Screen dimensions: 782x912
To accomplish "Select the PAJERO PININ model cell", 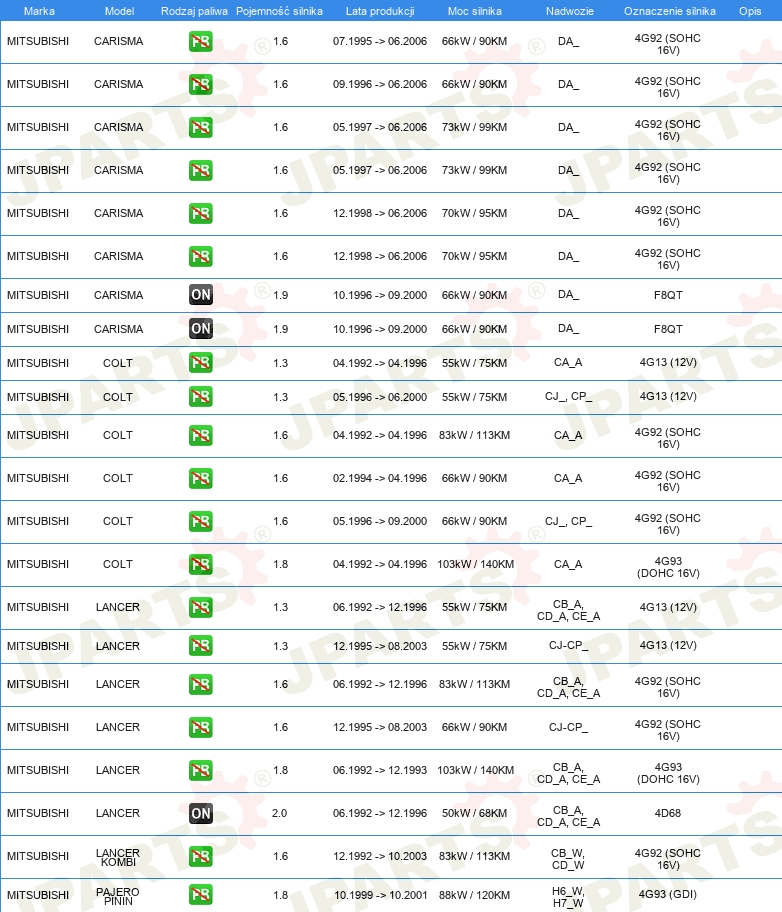I will click(x=118, y=896).
